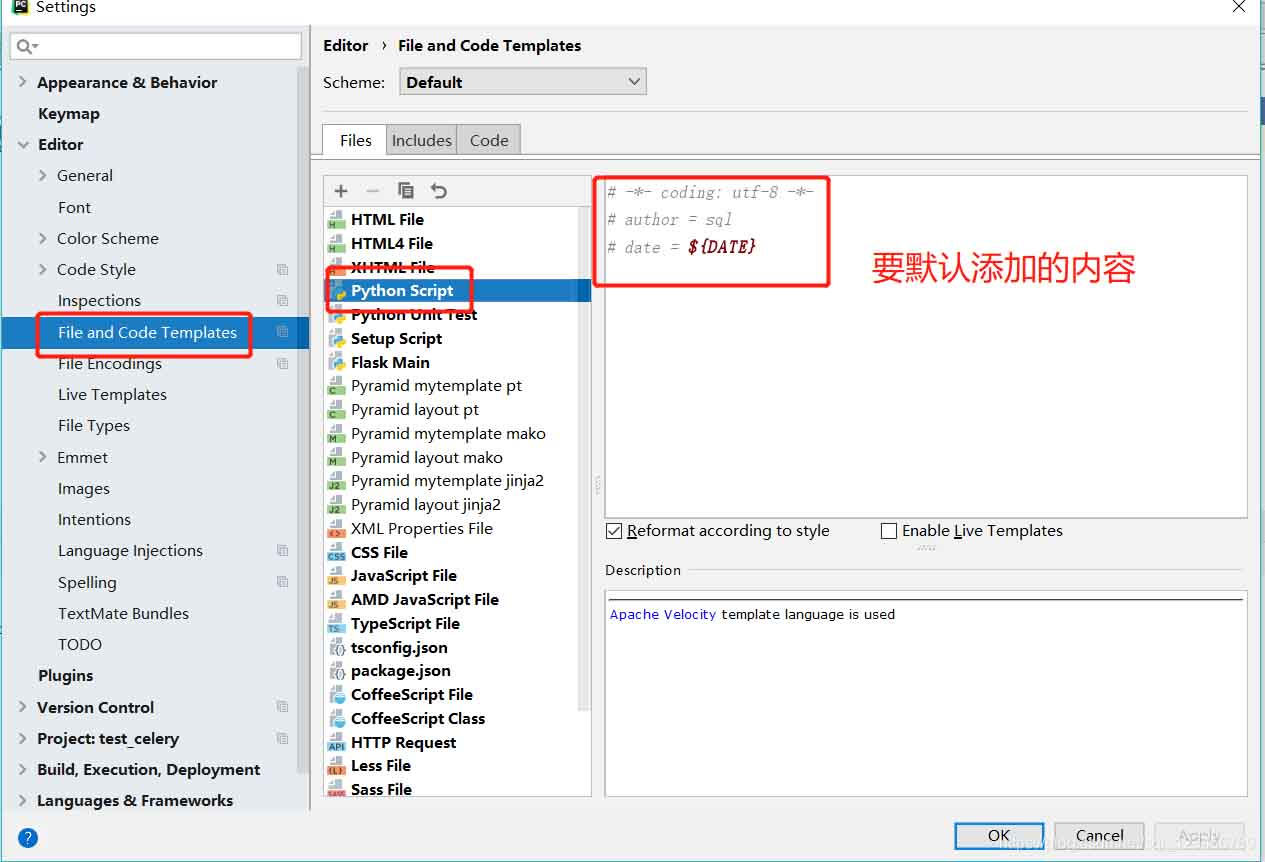Click the Pyramid mytemplate pt icon
The width and height of the screenshot is (1265, 862).
pos(336,386)
